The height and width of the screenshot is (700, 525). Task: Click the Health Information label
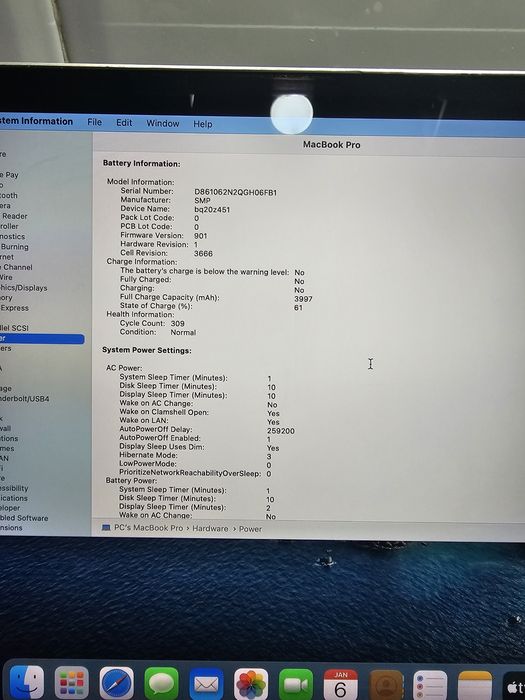pos(140,314)
